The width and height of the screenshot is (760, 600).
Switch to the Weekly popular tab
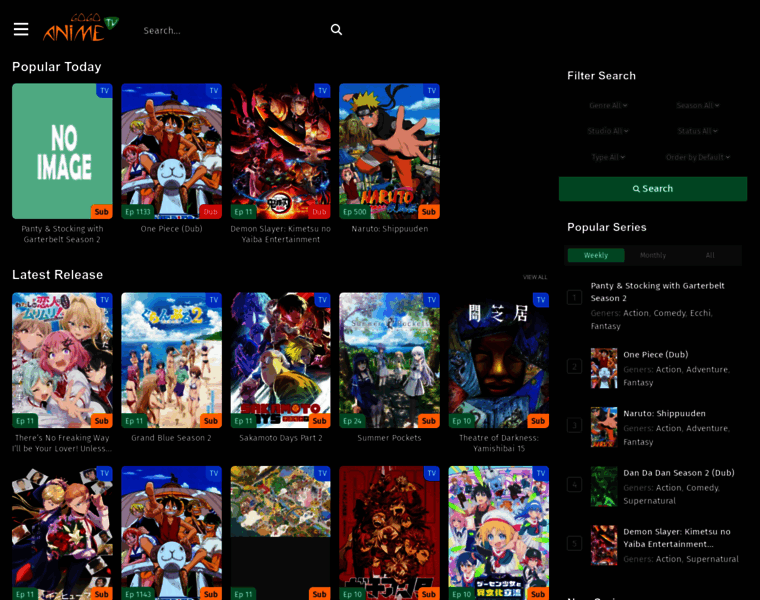(596, 255)
